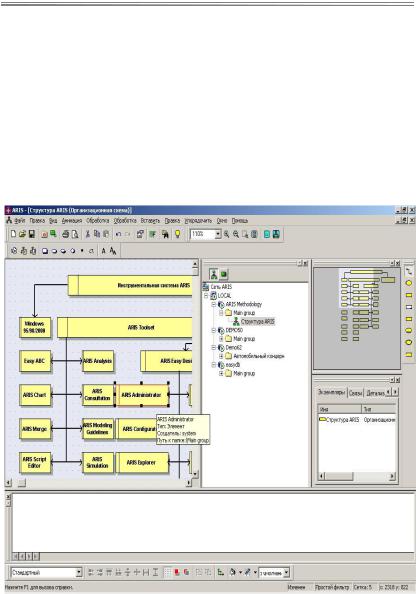Switch to the Связи tab
The height and width of the screenshot is (594, 416).
pyautogui.click(x=355, y=393)
